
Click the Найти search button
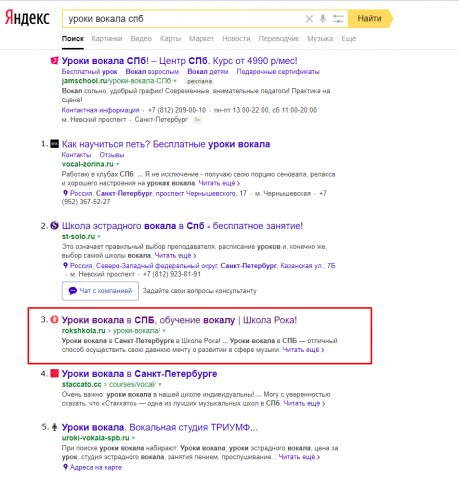coord(370,18)
